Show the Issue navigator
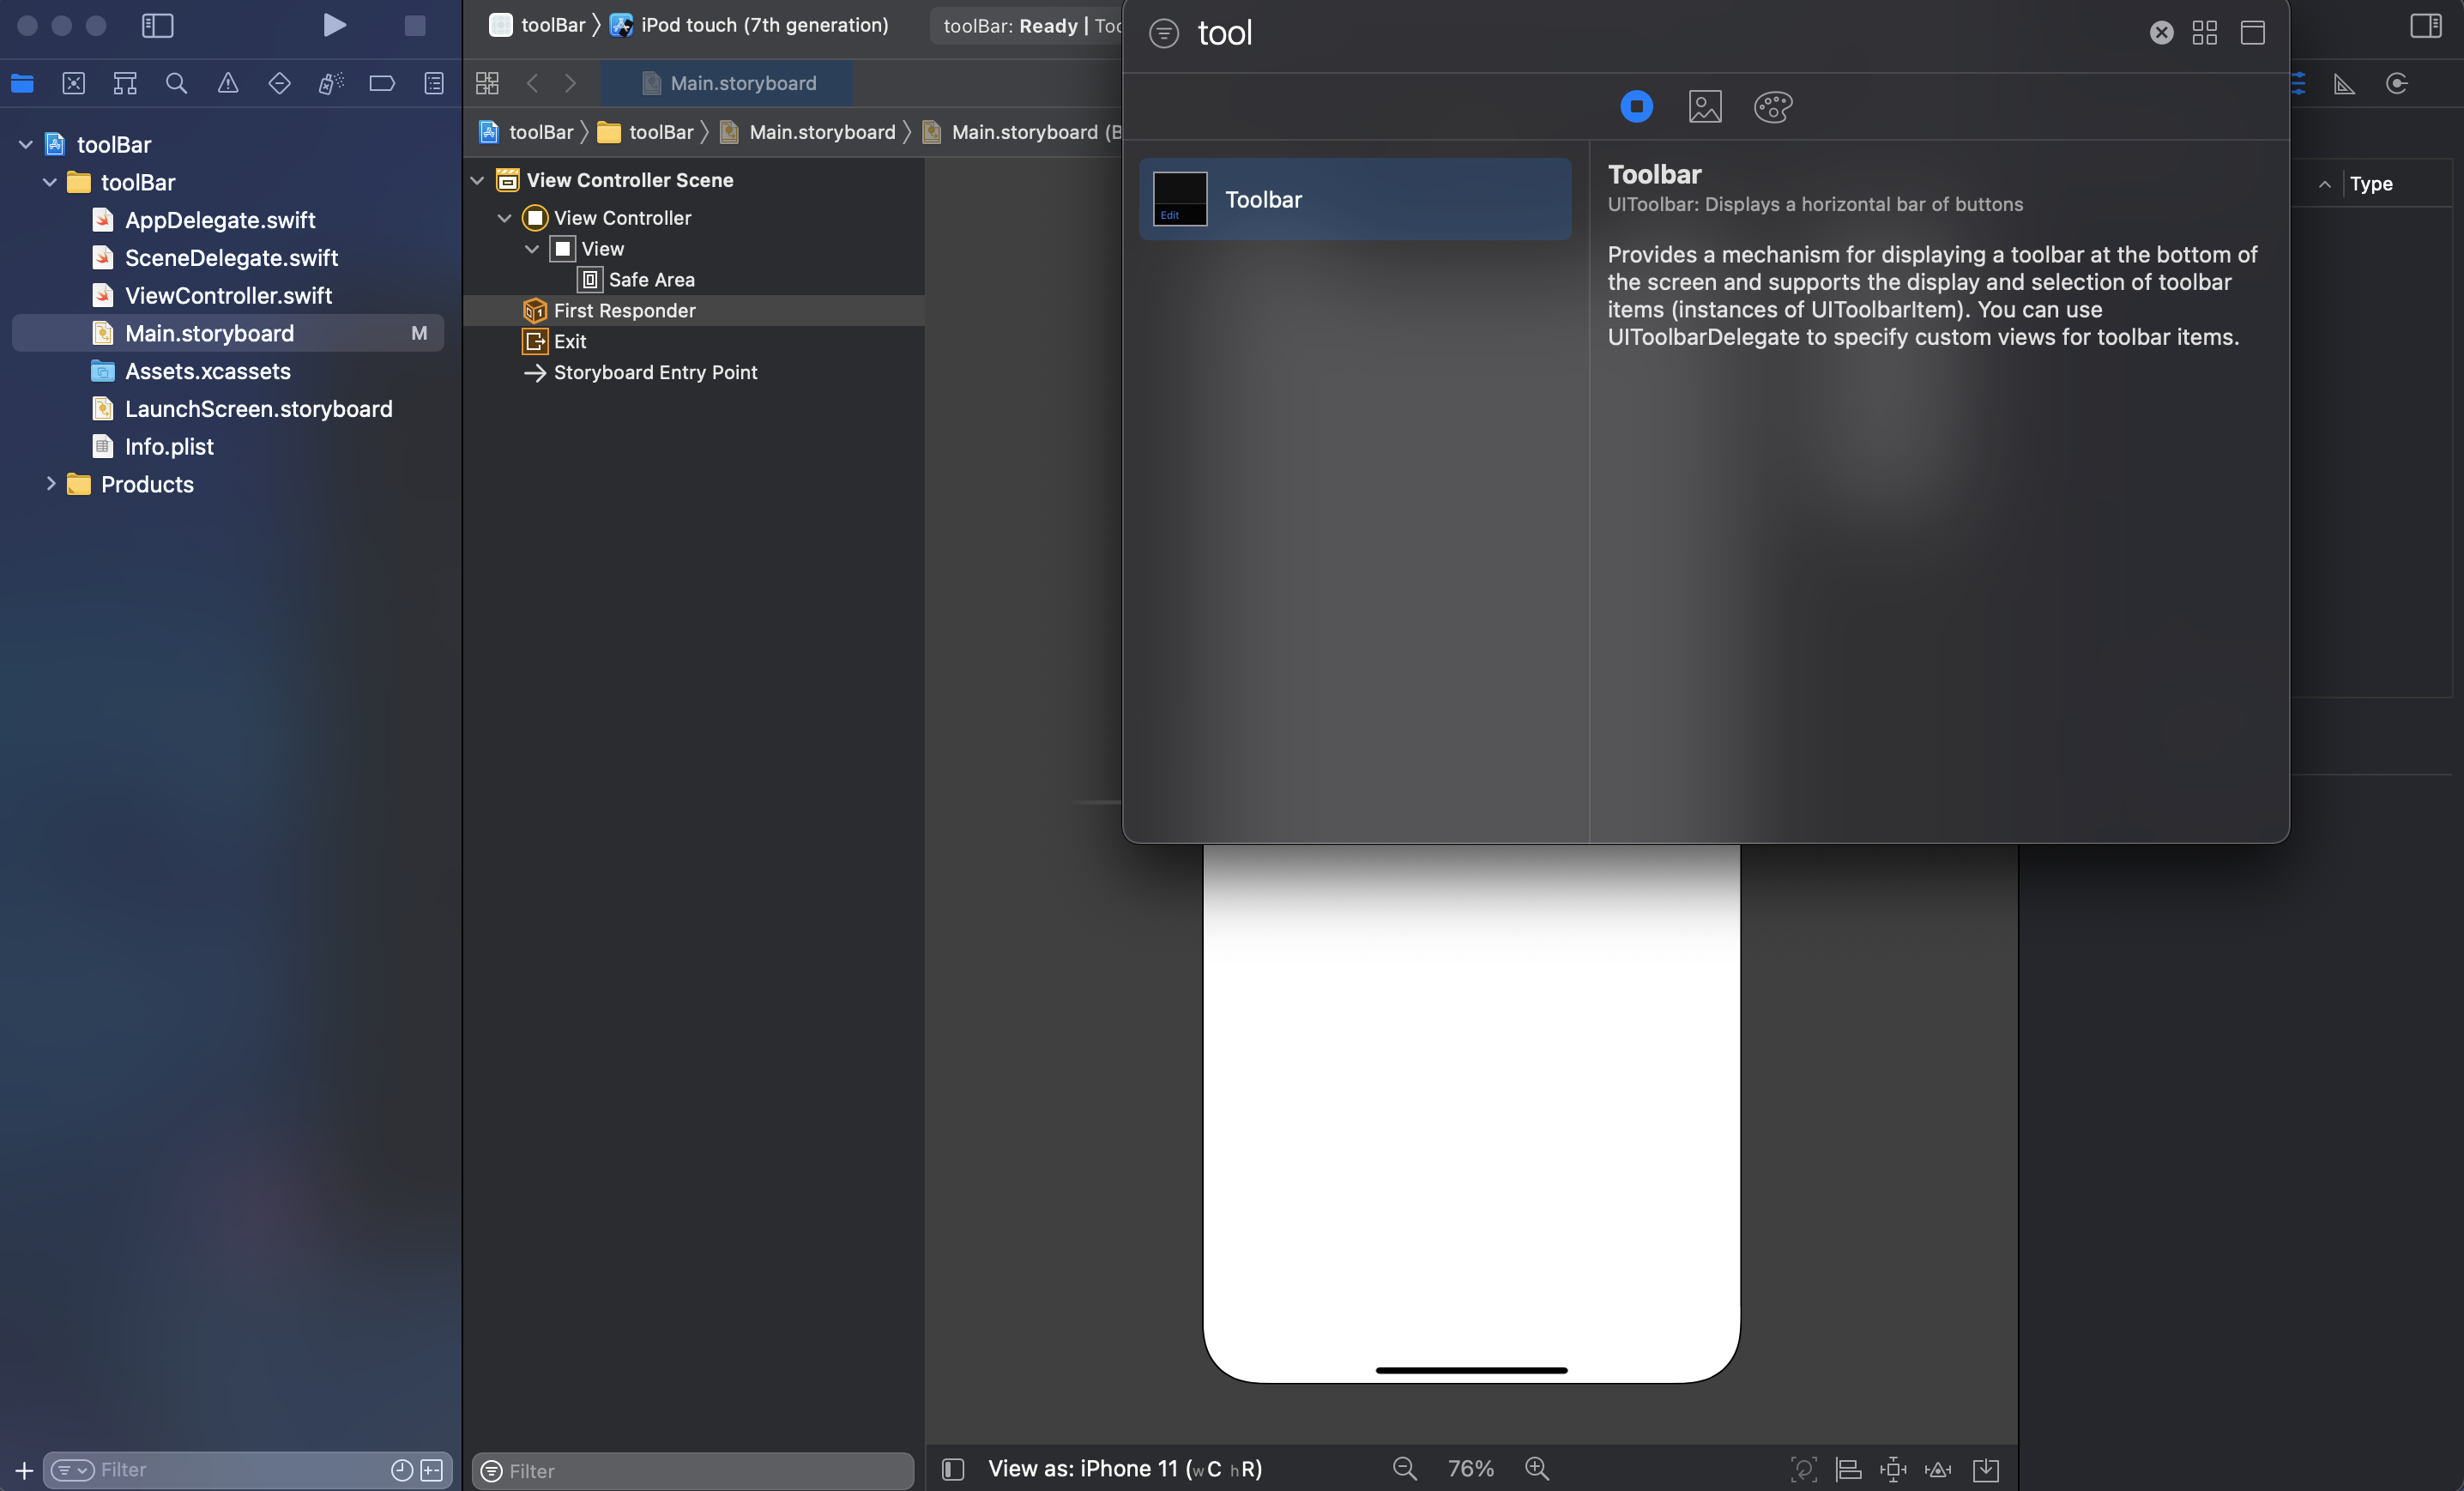 coord(228,84)
